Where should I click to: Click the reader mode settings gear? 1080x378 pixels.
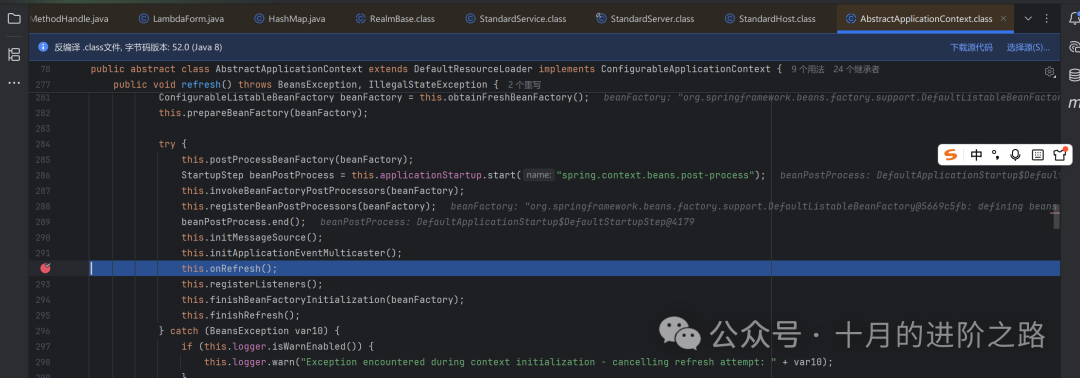point(1049,72)
